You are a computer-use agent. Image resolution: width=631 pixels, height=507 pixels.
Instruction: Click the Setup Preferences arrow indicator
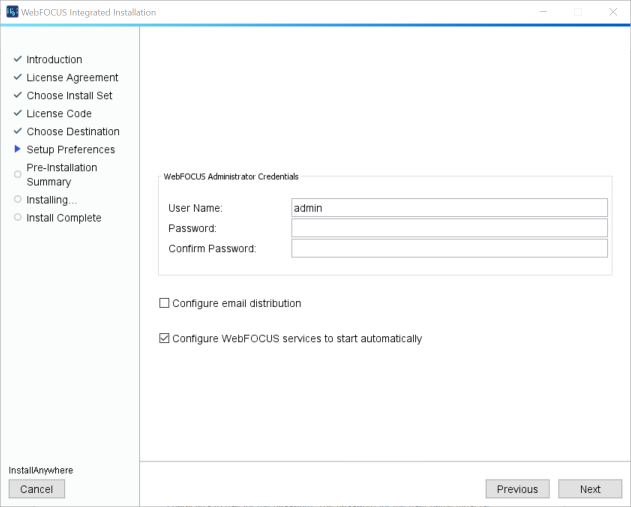pyautogui.click(x=17, y=149)
